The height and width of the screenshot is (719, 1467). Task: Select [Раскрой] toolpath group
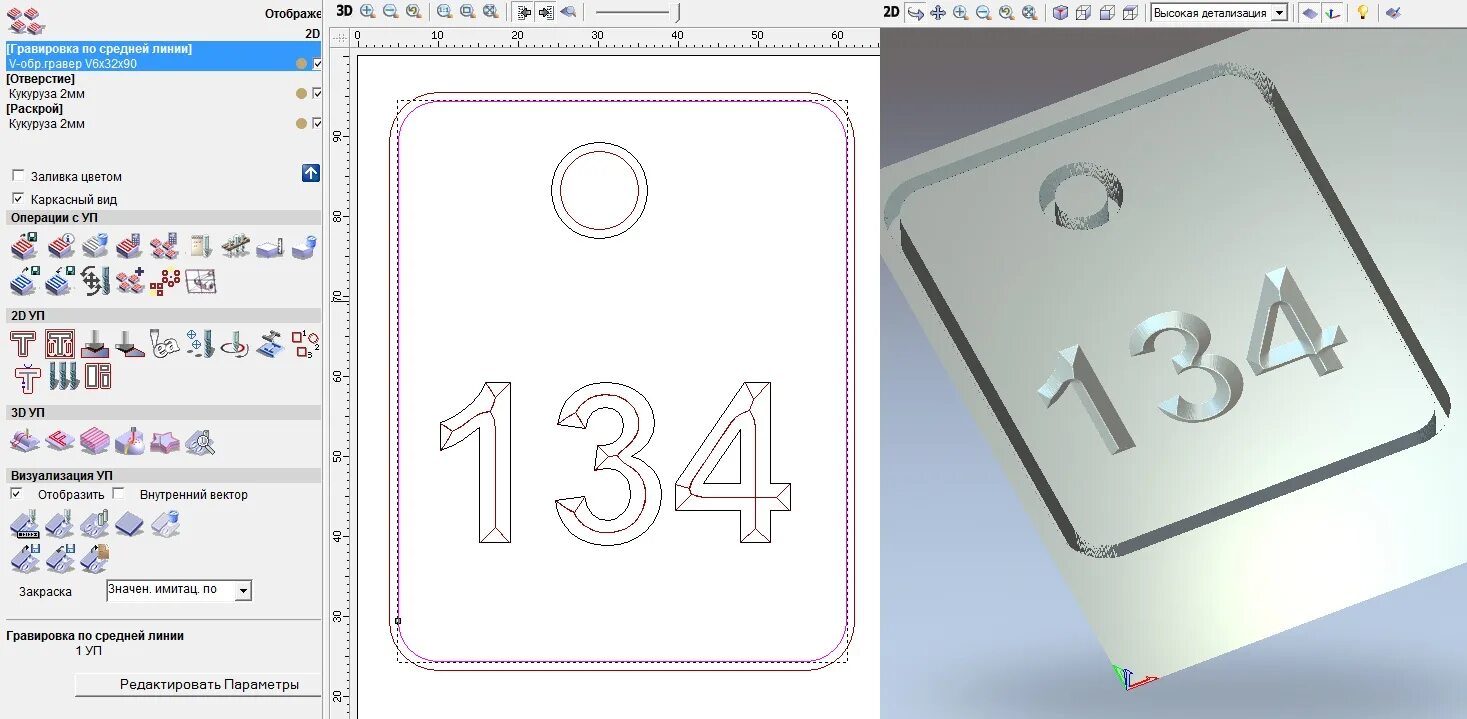[x=34, y=108]
